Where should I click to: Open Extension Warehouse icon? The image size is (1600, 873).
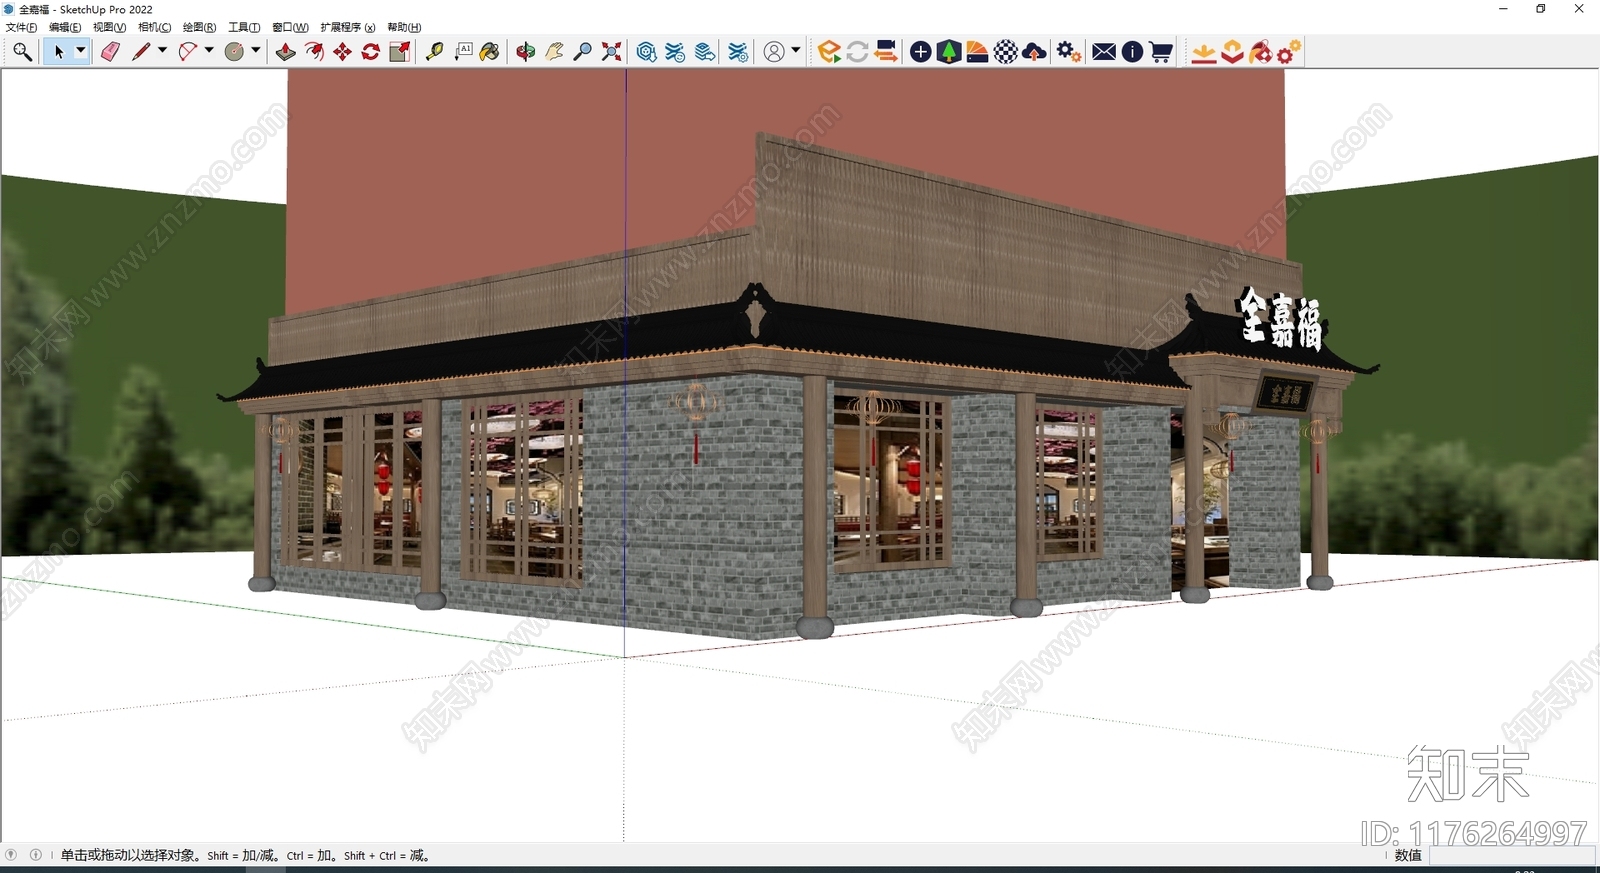676,52
